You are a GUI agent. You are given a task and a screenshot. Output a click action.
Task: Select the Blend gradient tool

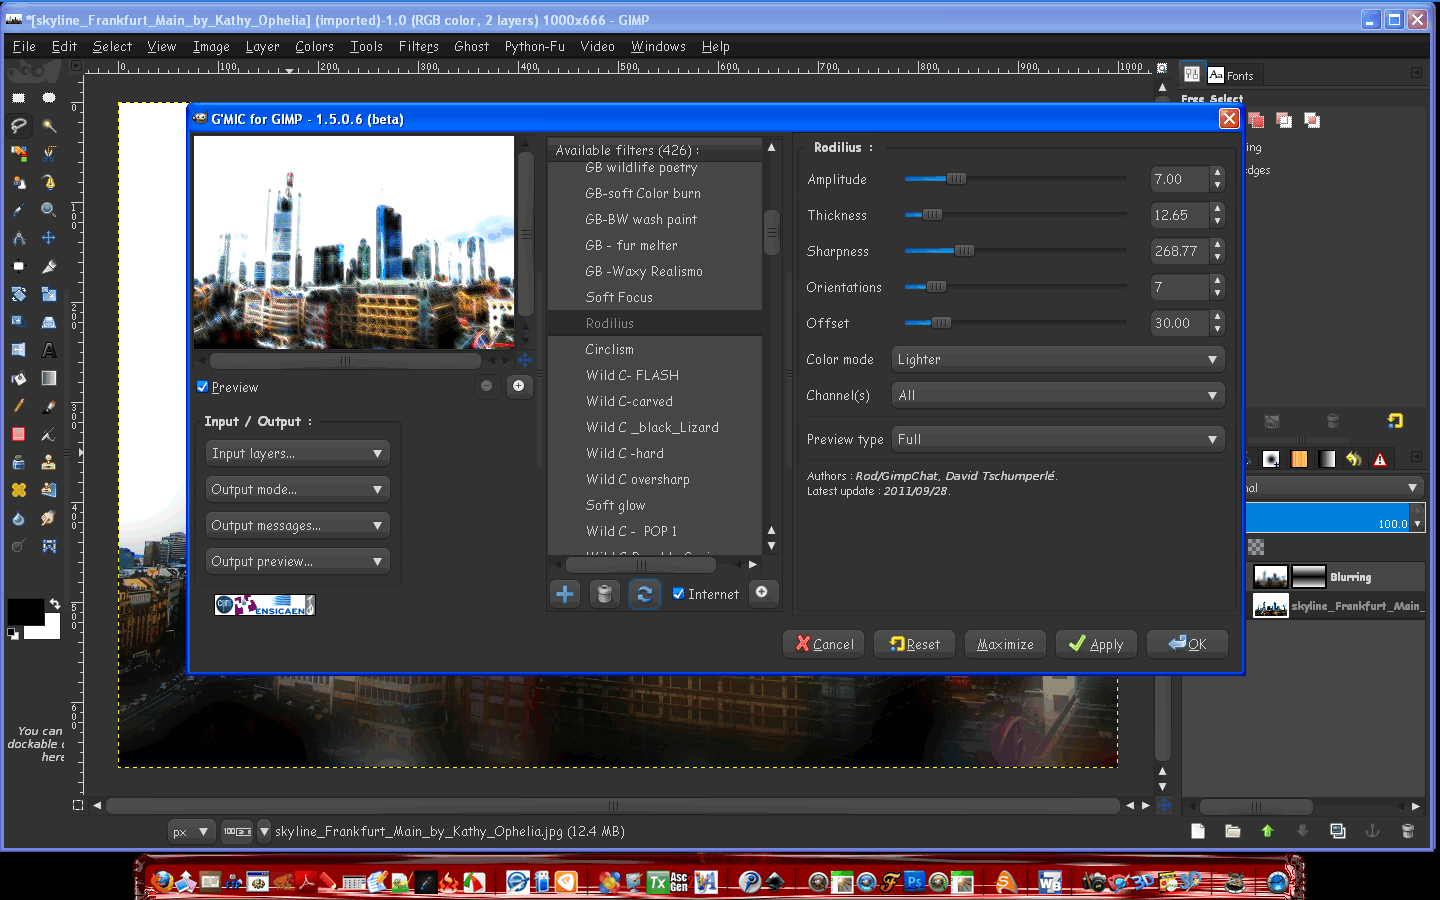[48, 378]
